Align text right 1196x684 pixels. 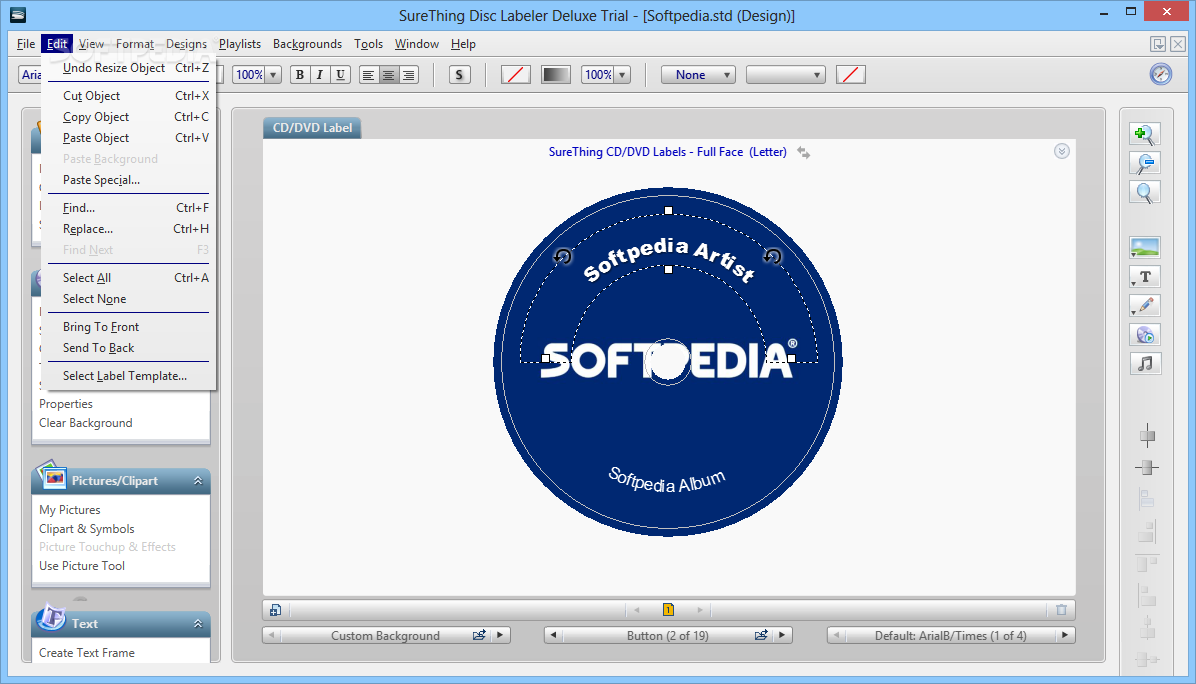click(409, 75)
